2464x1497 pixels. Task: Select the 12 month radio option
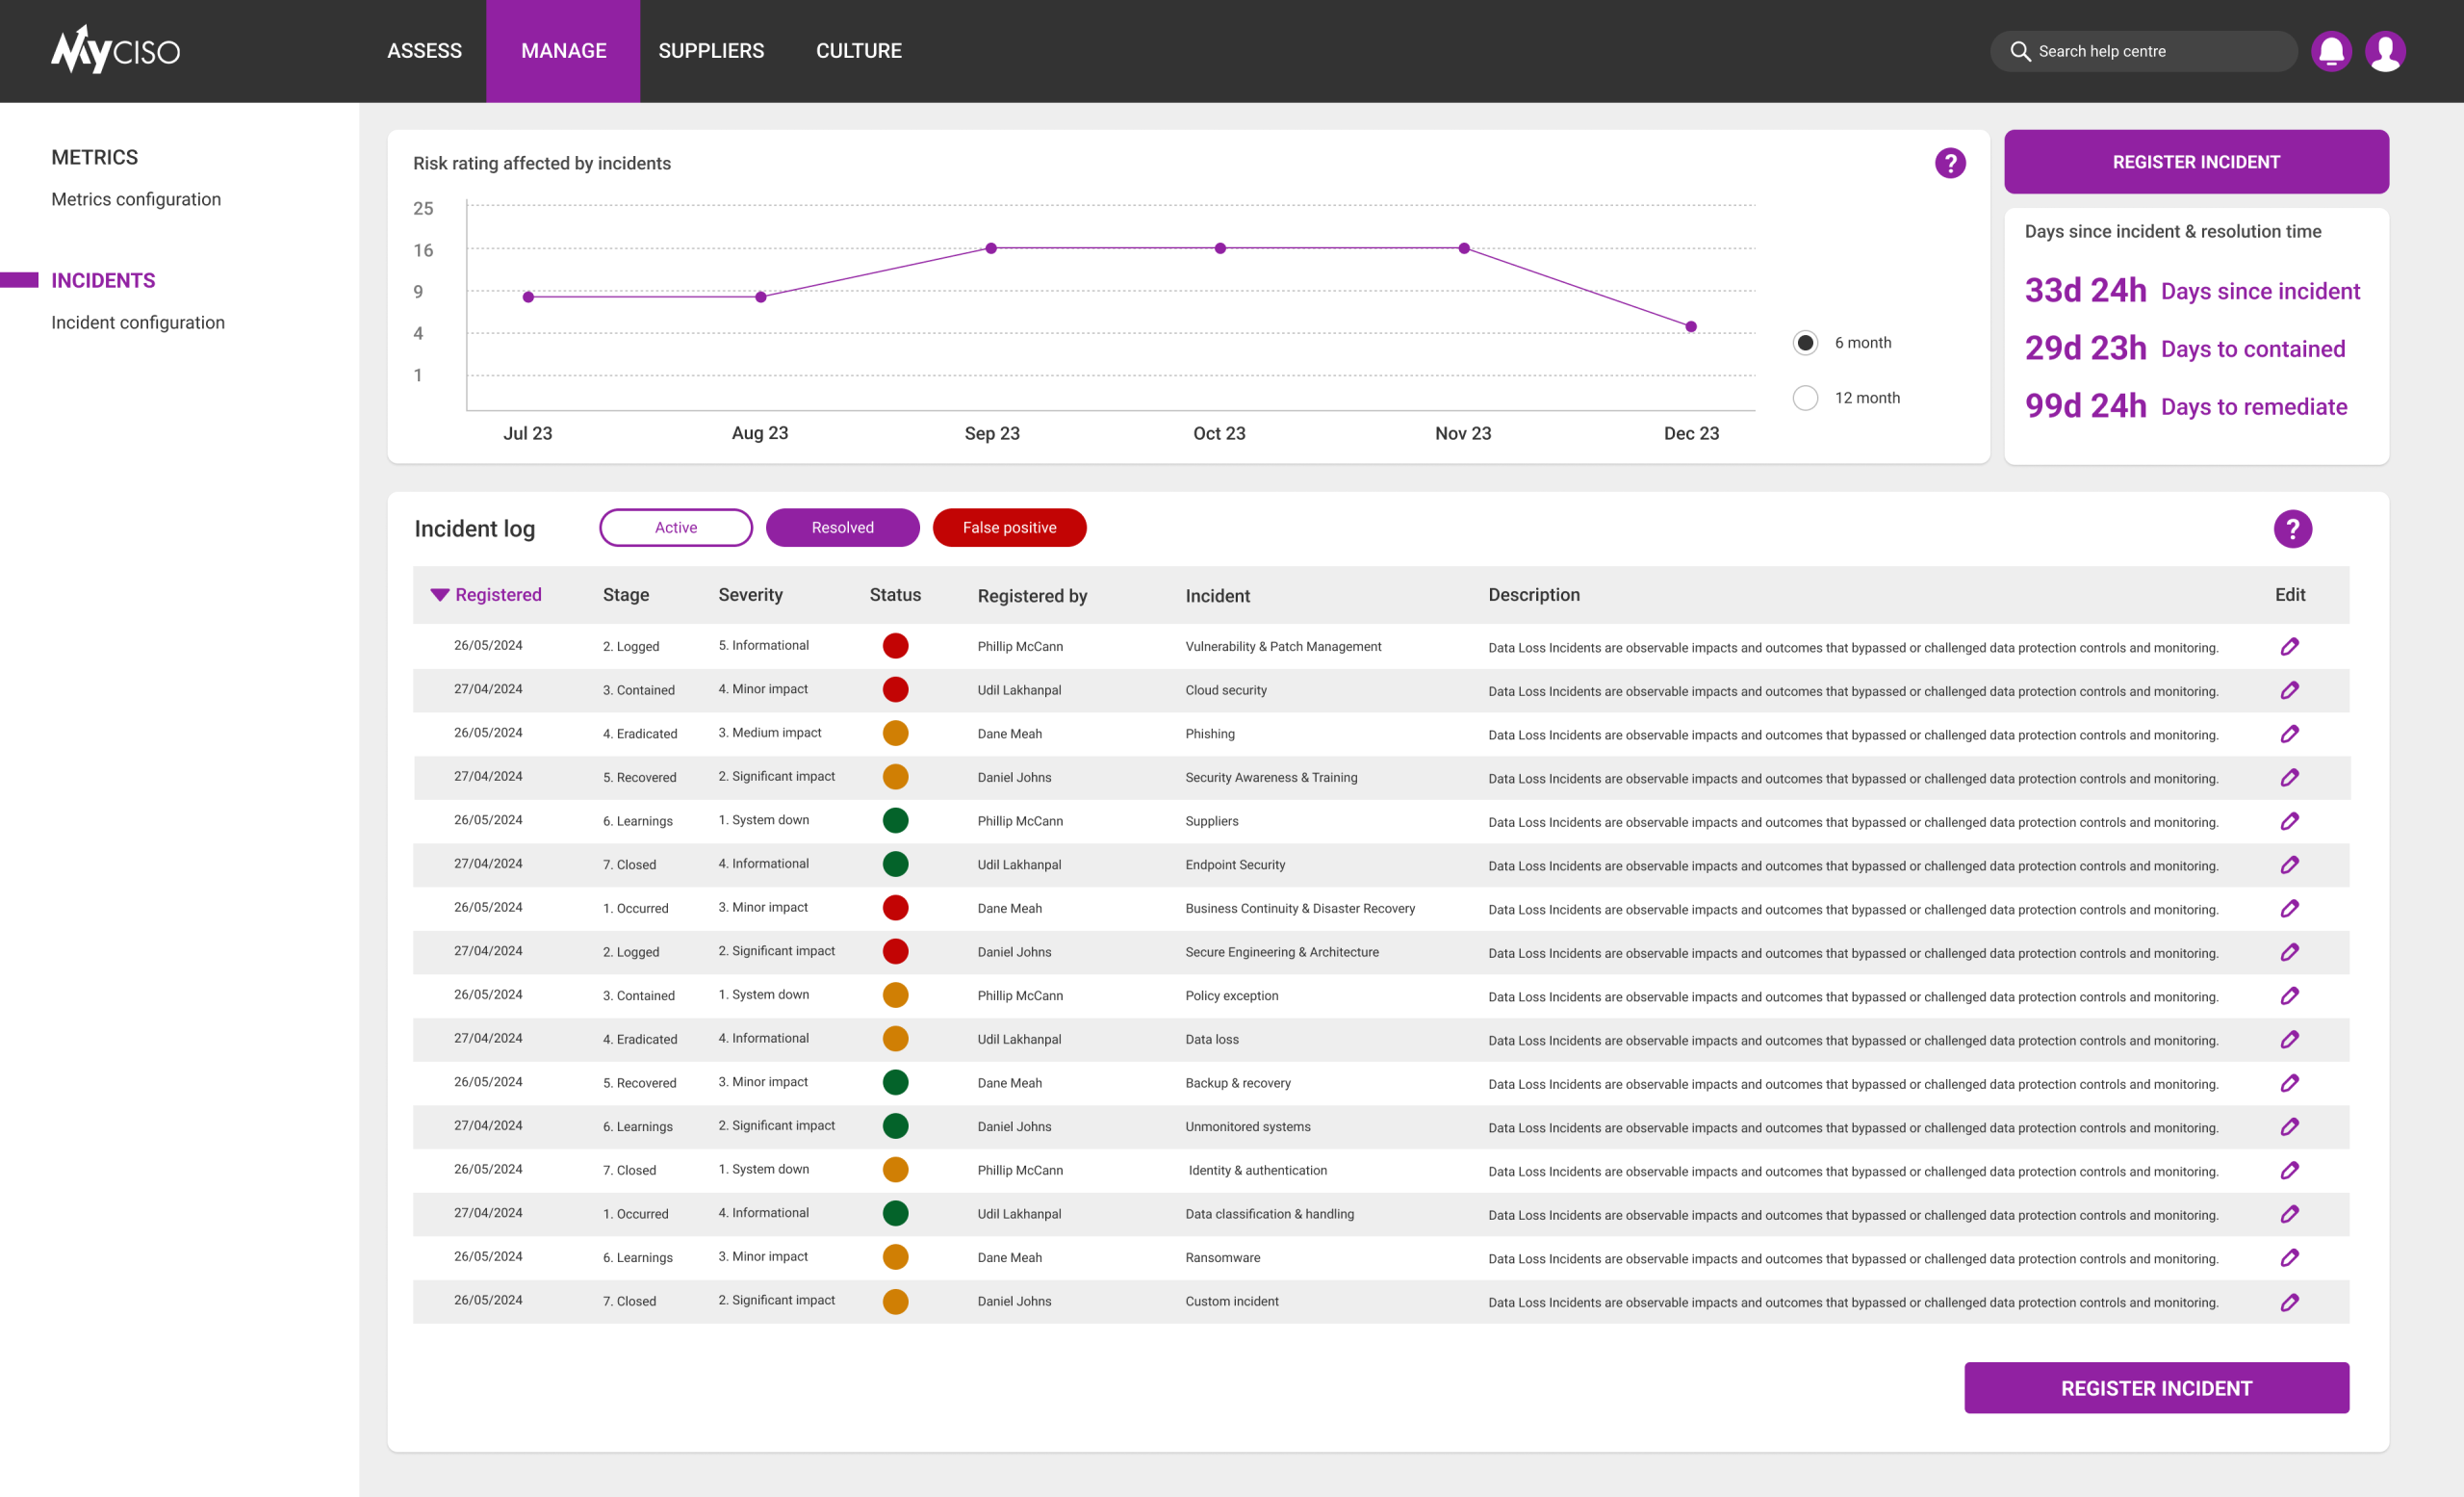point(1805,398)
